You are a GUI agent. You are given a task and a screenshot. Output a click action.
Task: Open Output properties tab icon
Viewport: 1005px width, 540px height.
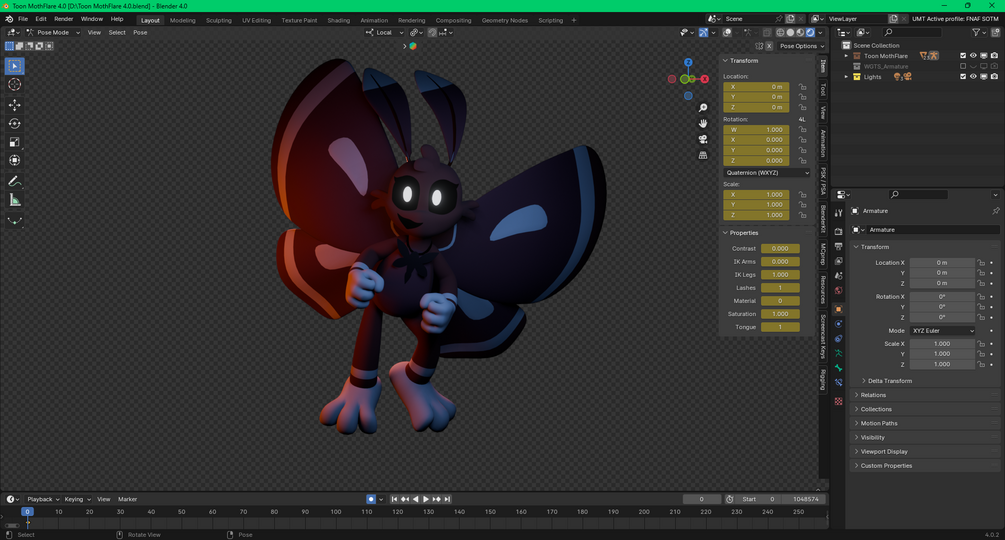[x=838, y=246]
